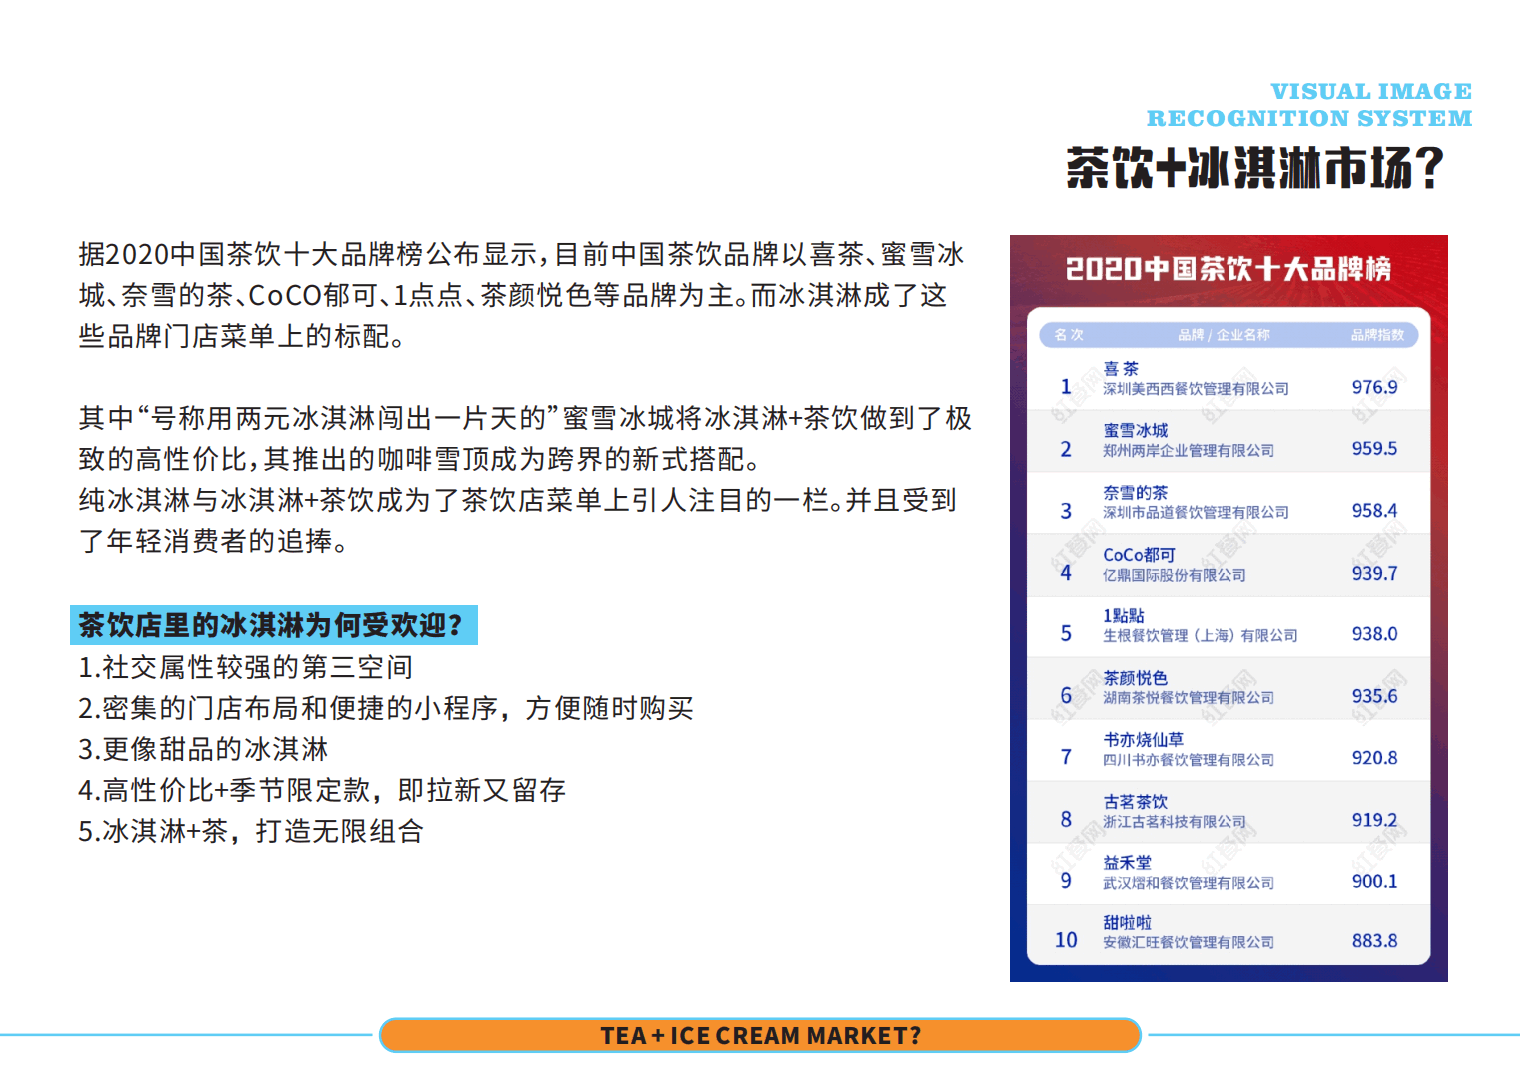Viewport: 1520px width, 1076px height.
Task: Select brand name 喜茶 in the ranking
Action: (x=1121, y=369)
